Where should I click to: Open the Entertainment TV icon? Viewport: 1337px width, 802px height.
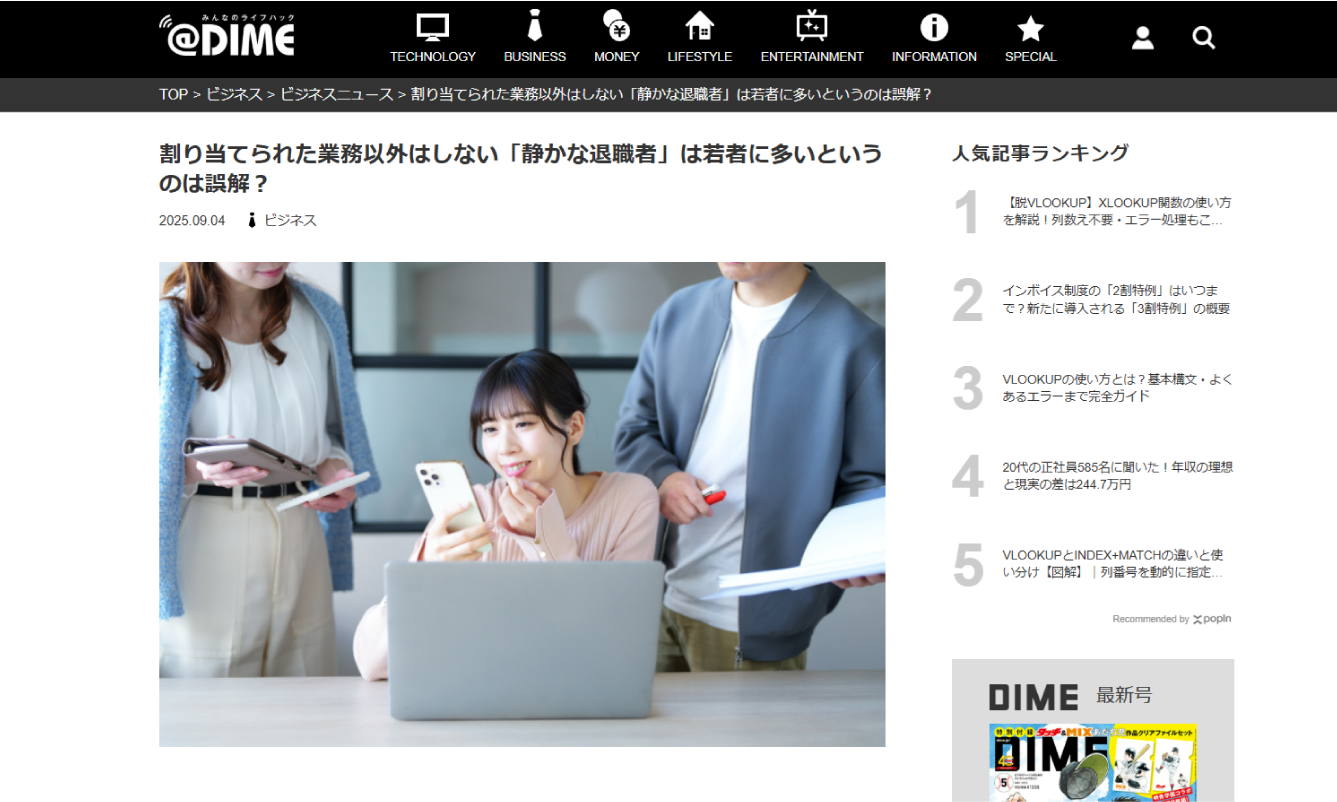pos(811,26)
